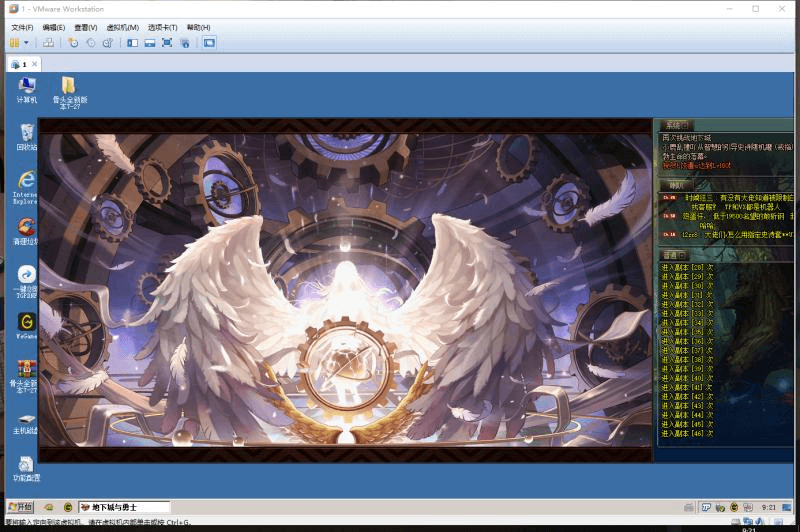
Task: Click the VM suspend/power toolbar icon
Action: (15, 43)
